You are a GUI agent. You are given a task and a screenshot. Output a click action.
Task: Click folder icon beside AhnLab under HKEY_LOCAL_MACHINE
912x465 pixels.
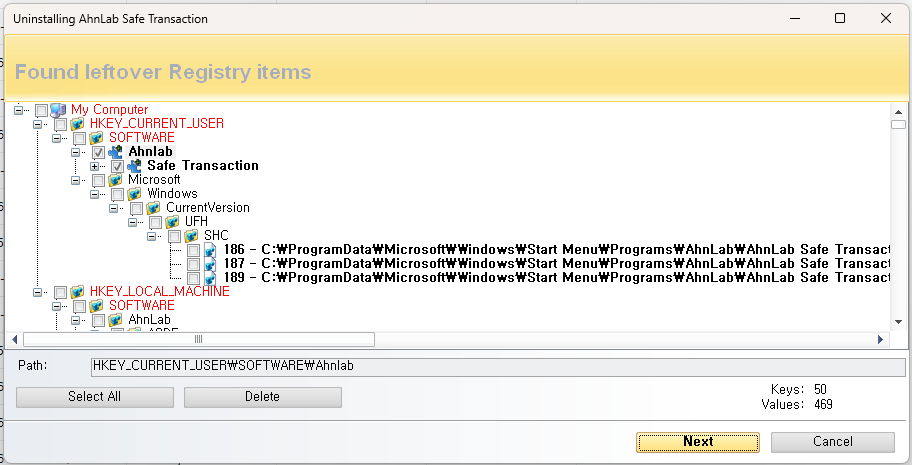point(116,320)
